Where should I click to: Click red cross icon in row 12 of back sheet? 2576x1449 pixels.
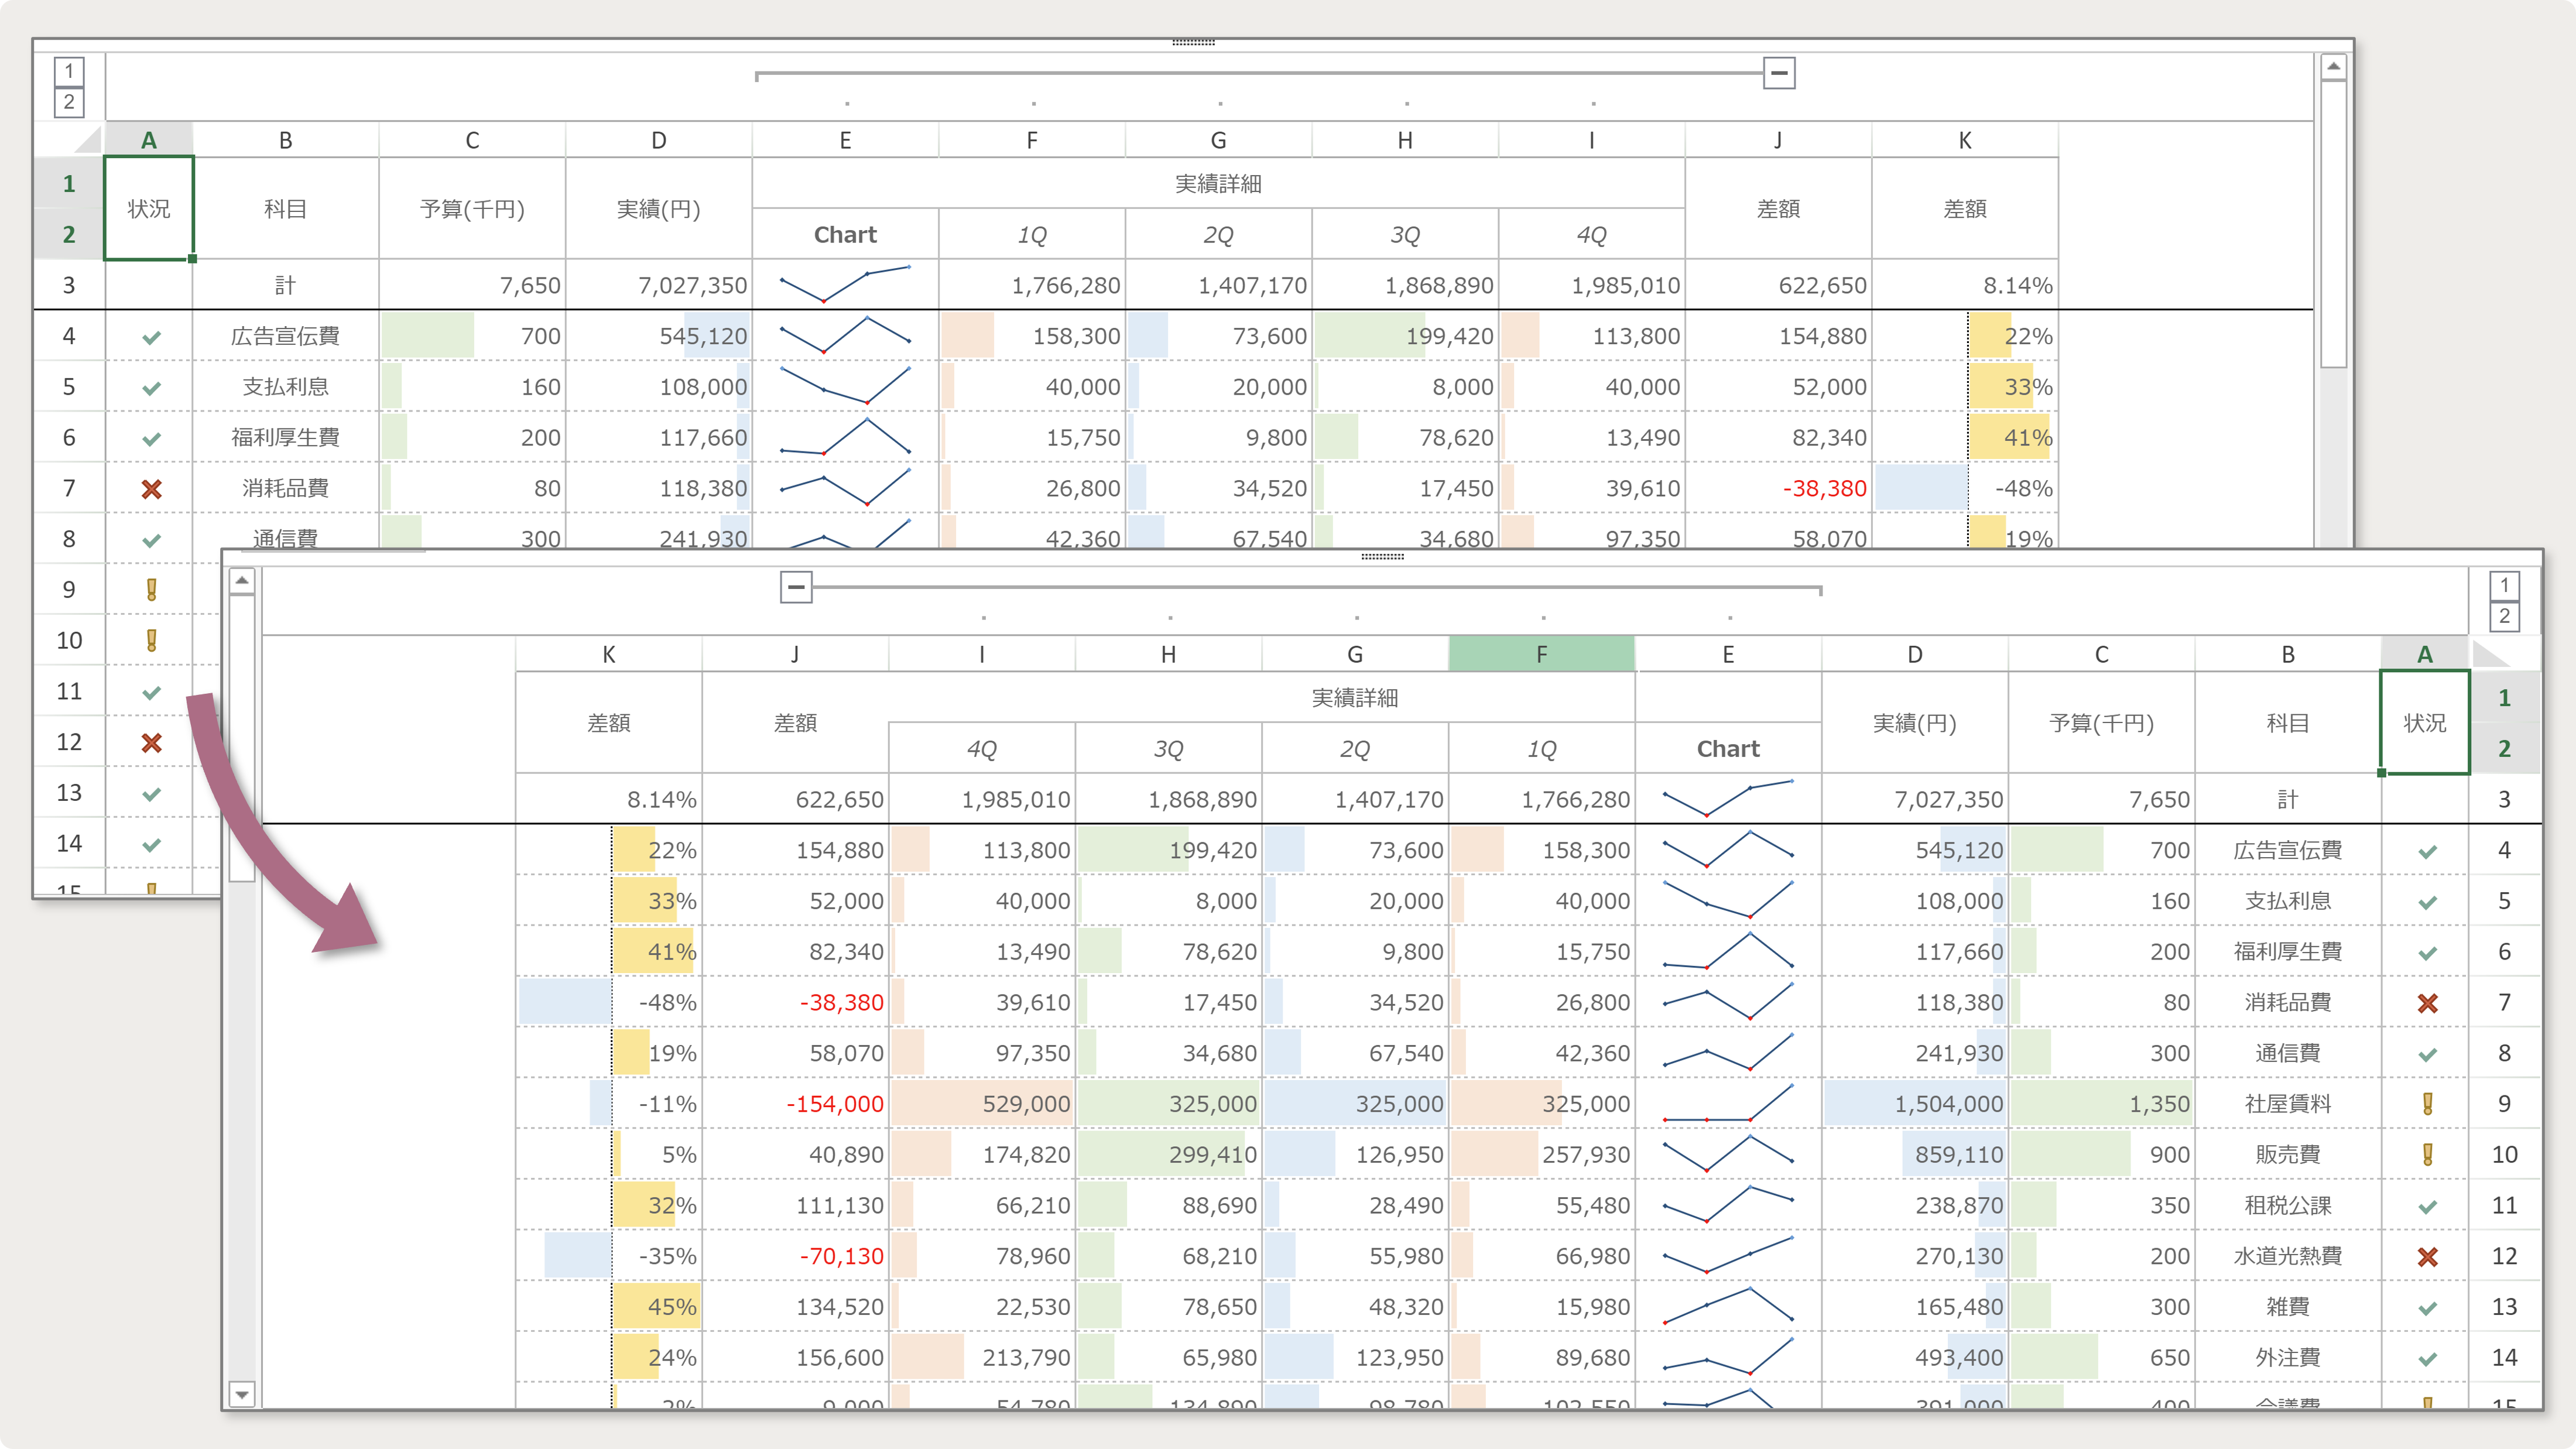[x=151, y=743]
